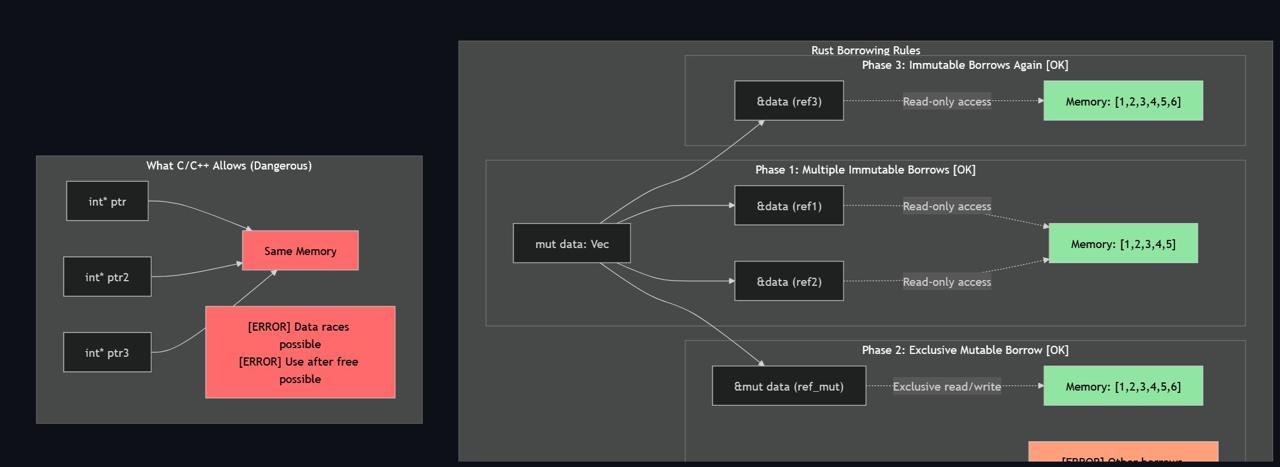Click the green 'Memory: [1,2,3,4,5]' node
The height and width of the screenshot is (467, 1280).
tap(1123, 244)
